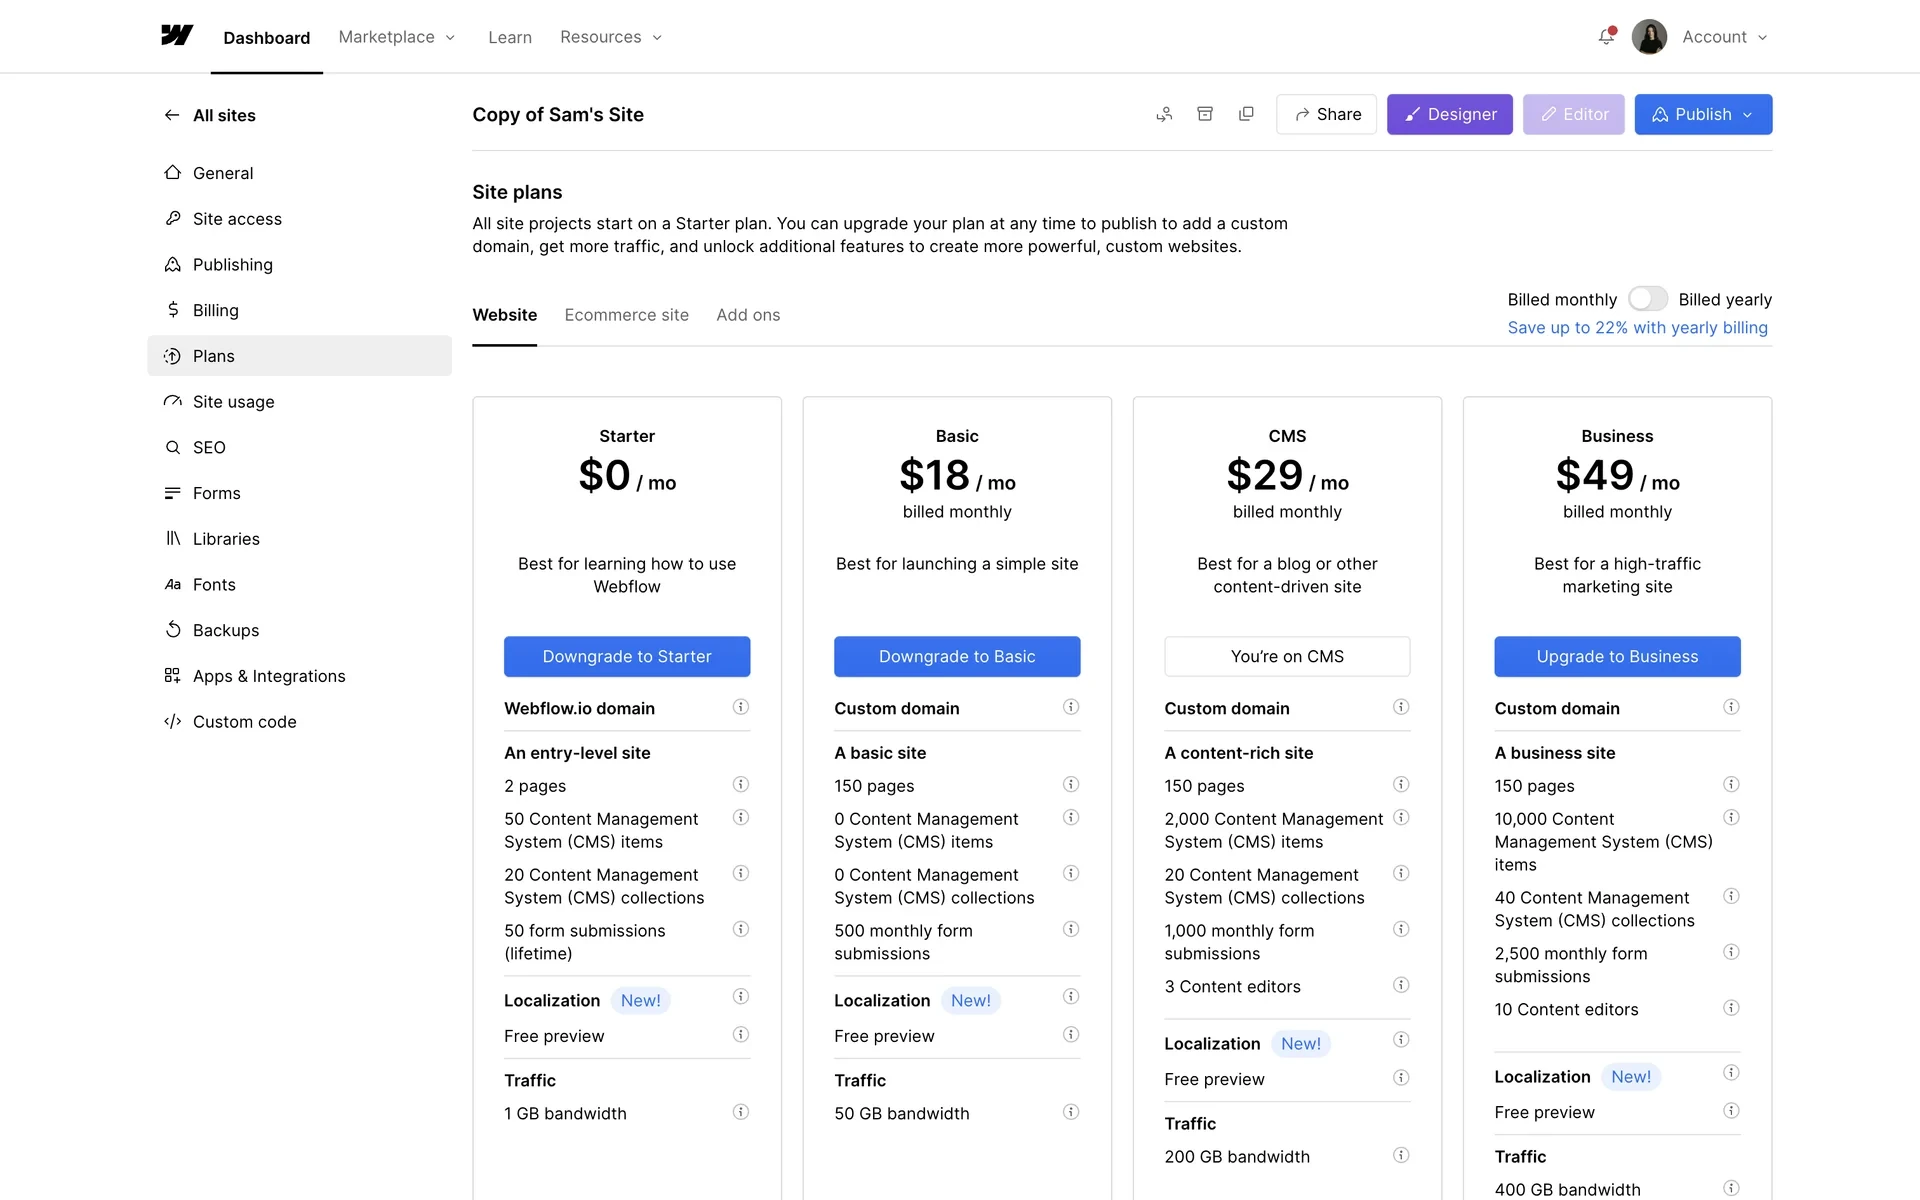Go to the Dashboard tab
The image size is (1920, 1200).
(266, 38)
